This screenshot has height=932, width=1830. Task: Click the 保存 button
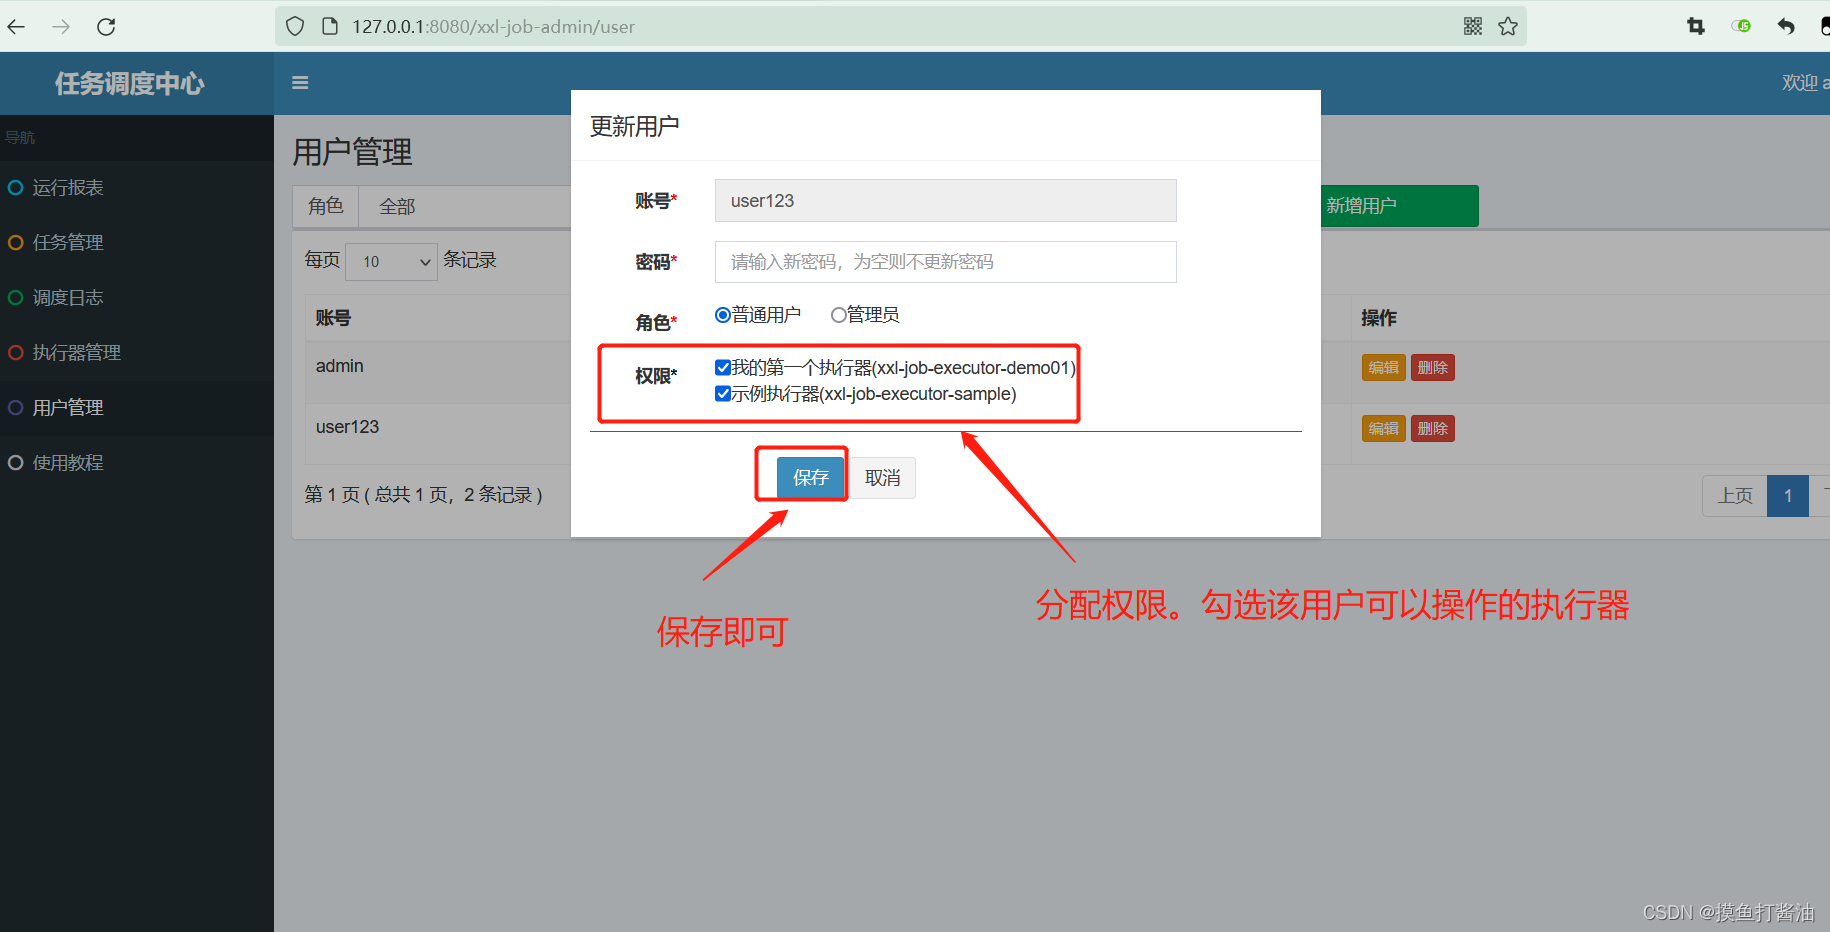[811, 477]
